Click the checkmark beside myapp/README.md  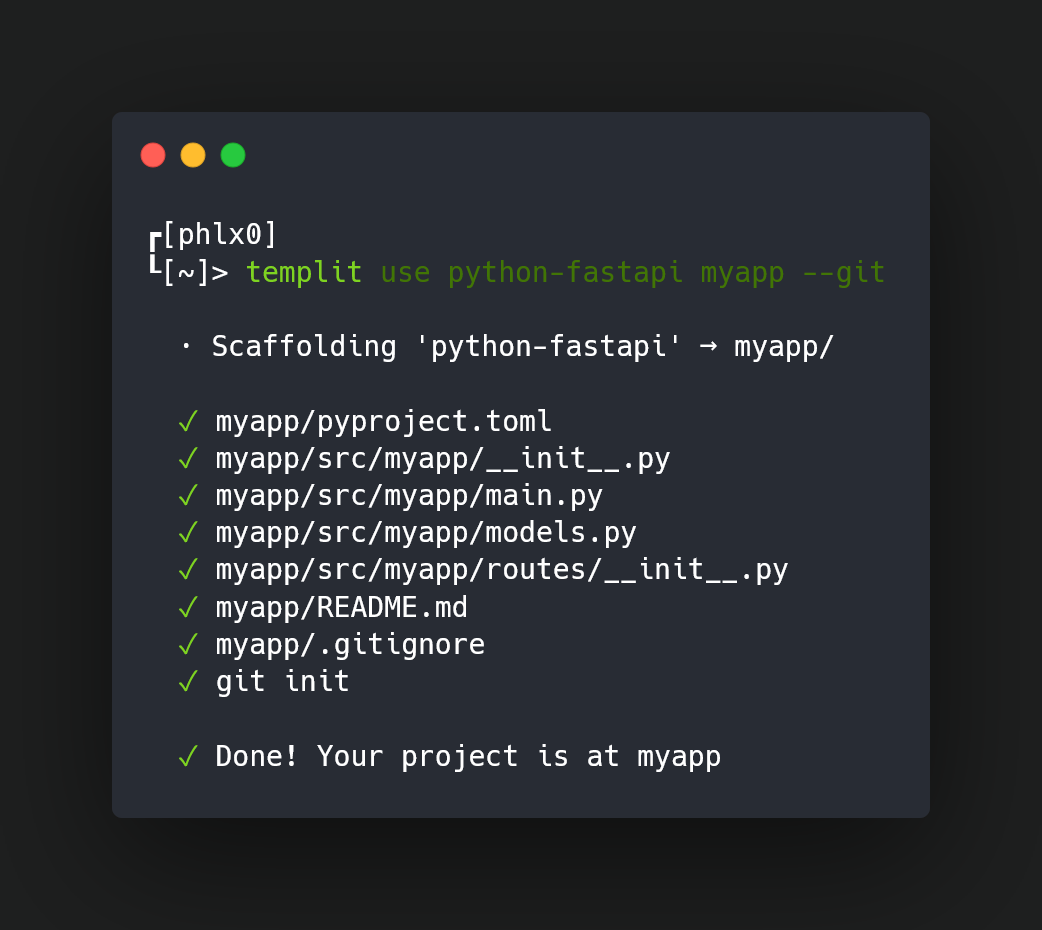click(x=187, y=607)
